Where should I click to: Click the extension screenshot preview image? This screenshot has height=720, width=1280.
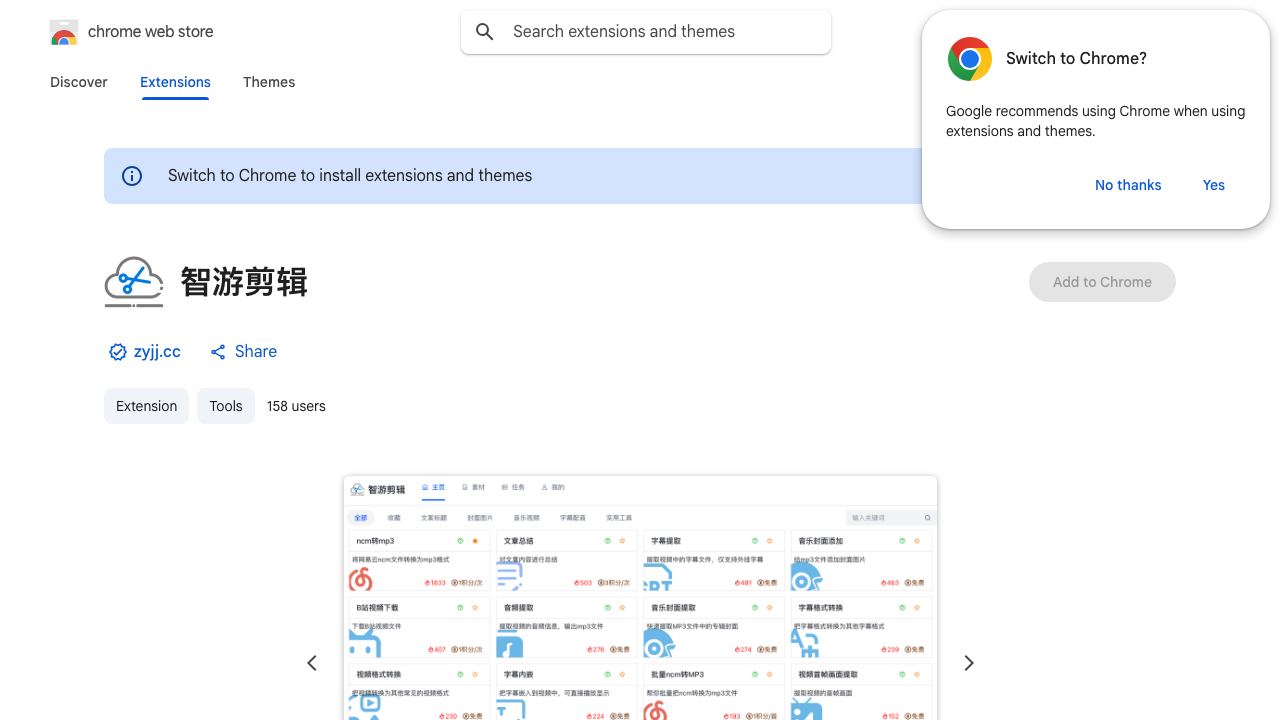[x=640, y=598]
